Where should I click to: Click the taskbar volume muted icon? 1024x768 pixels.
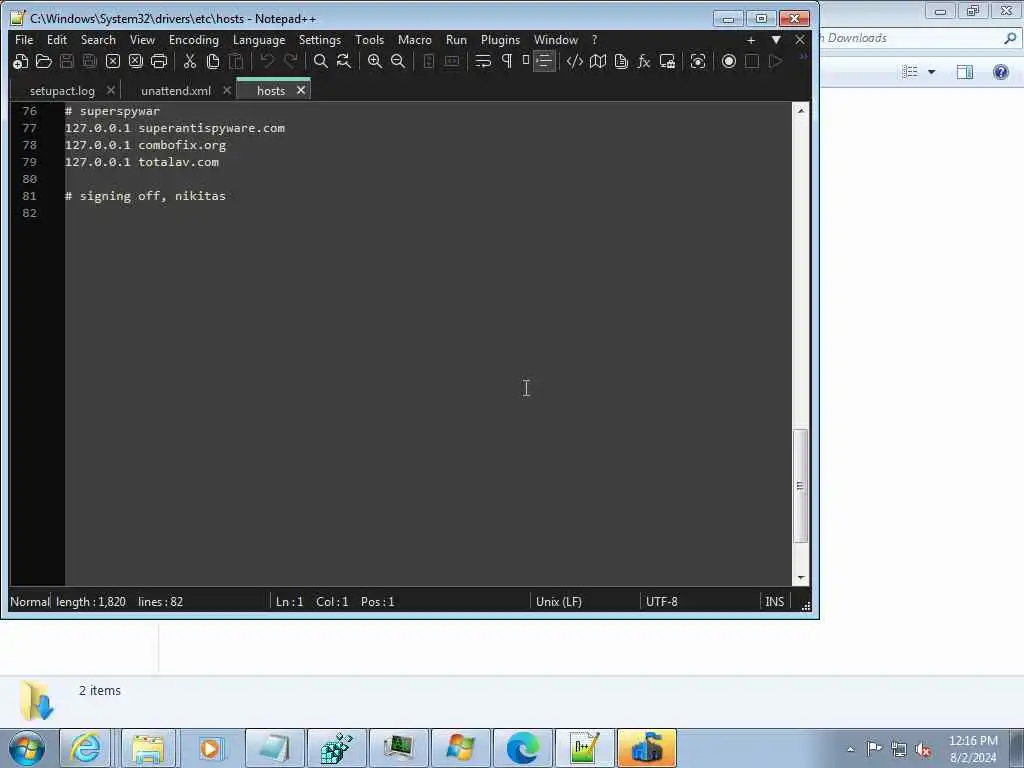tap(923, 749)
